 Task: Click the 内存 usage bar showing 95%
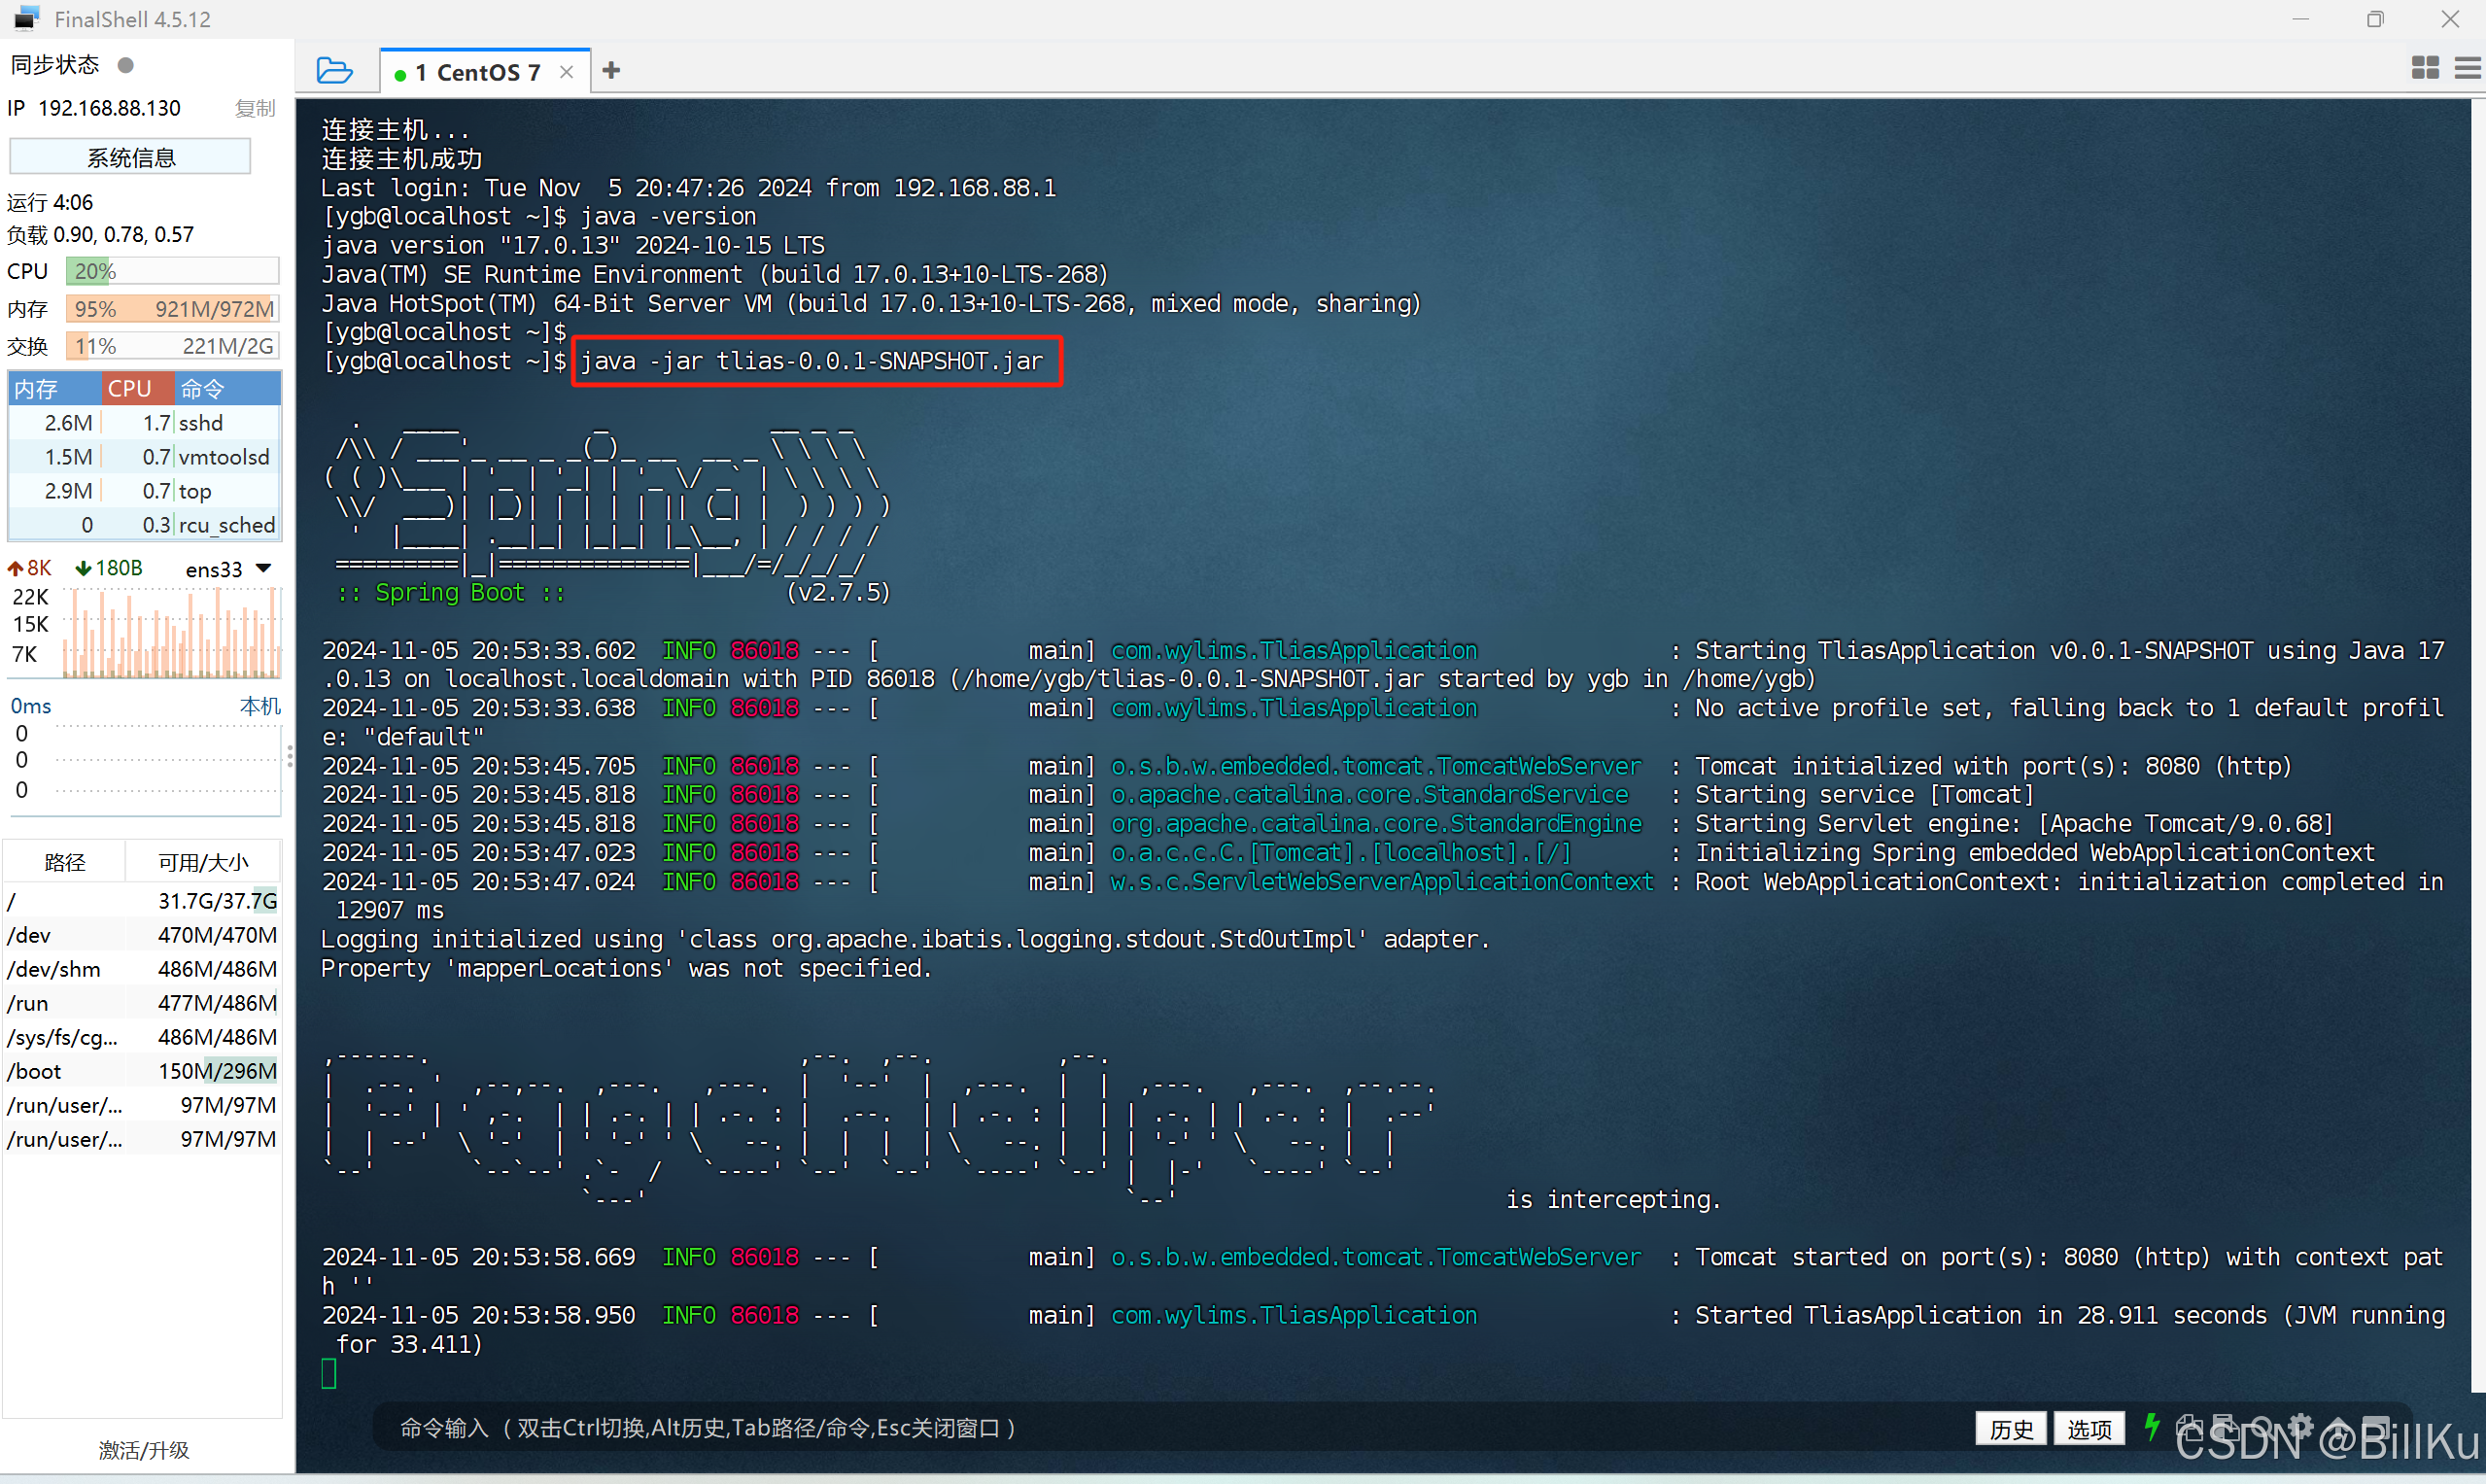172,309
